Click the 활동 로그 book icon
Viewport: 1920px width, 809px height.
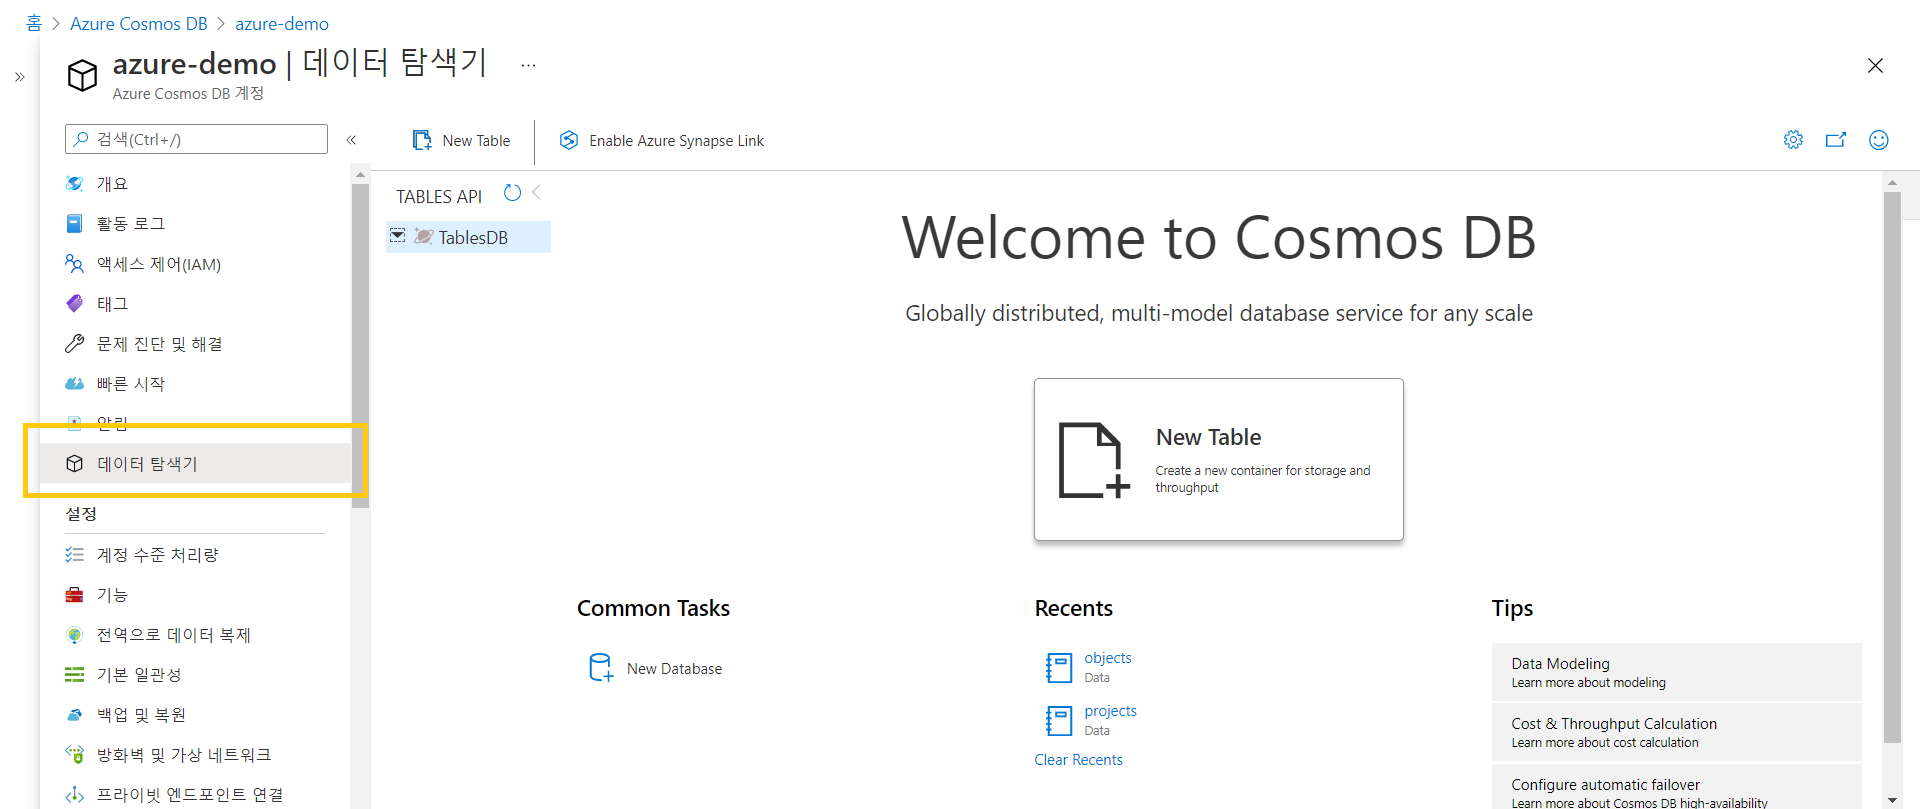pos(74,224)
